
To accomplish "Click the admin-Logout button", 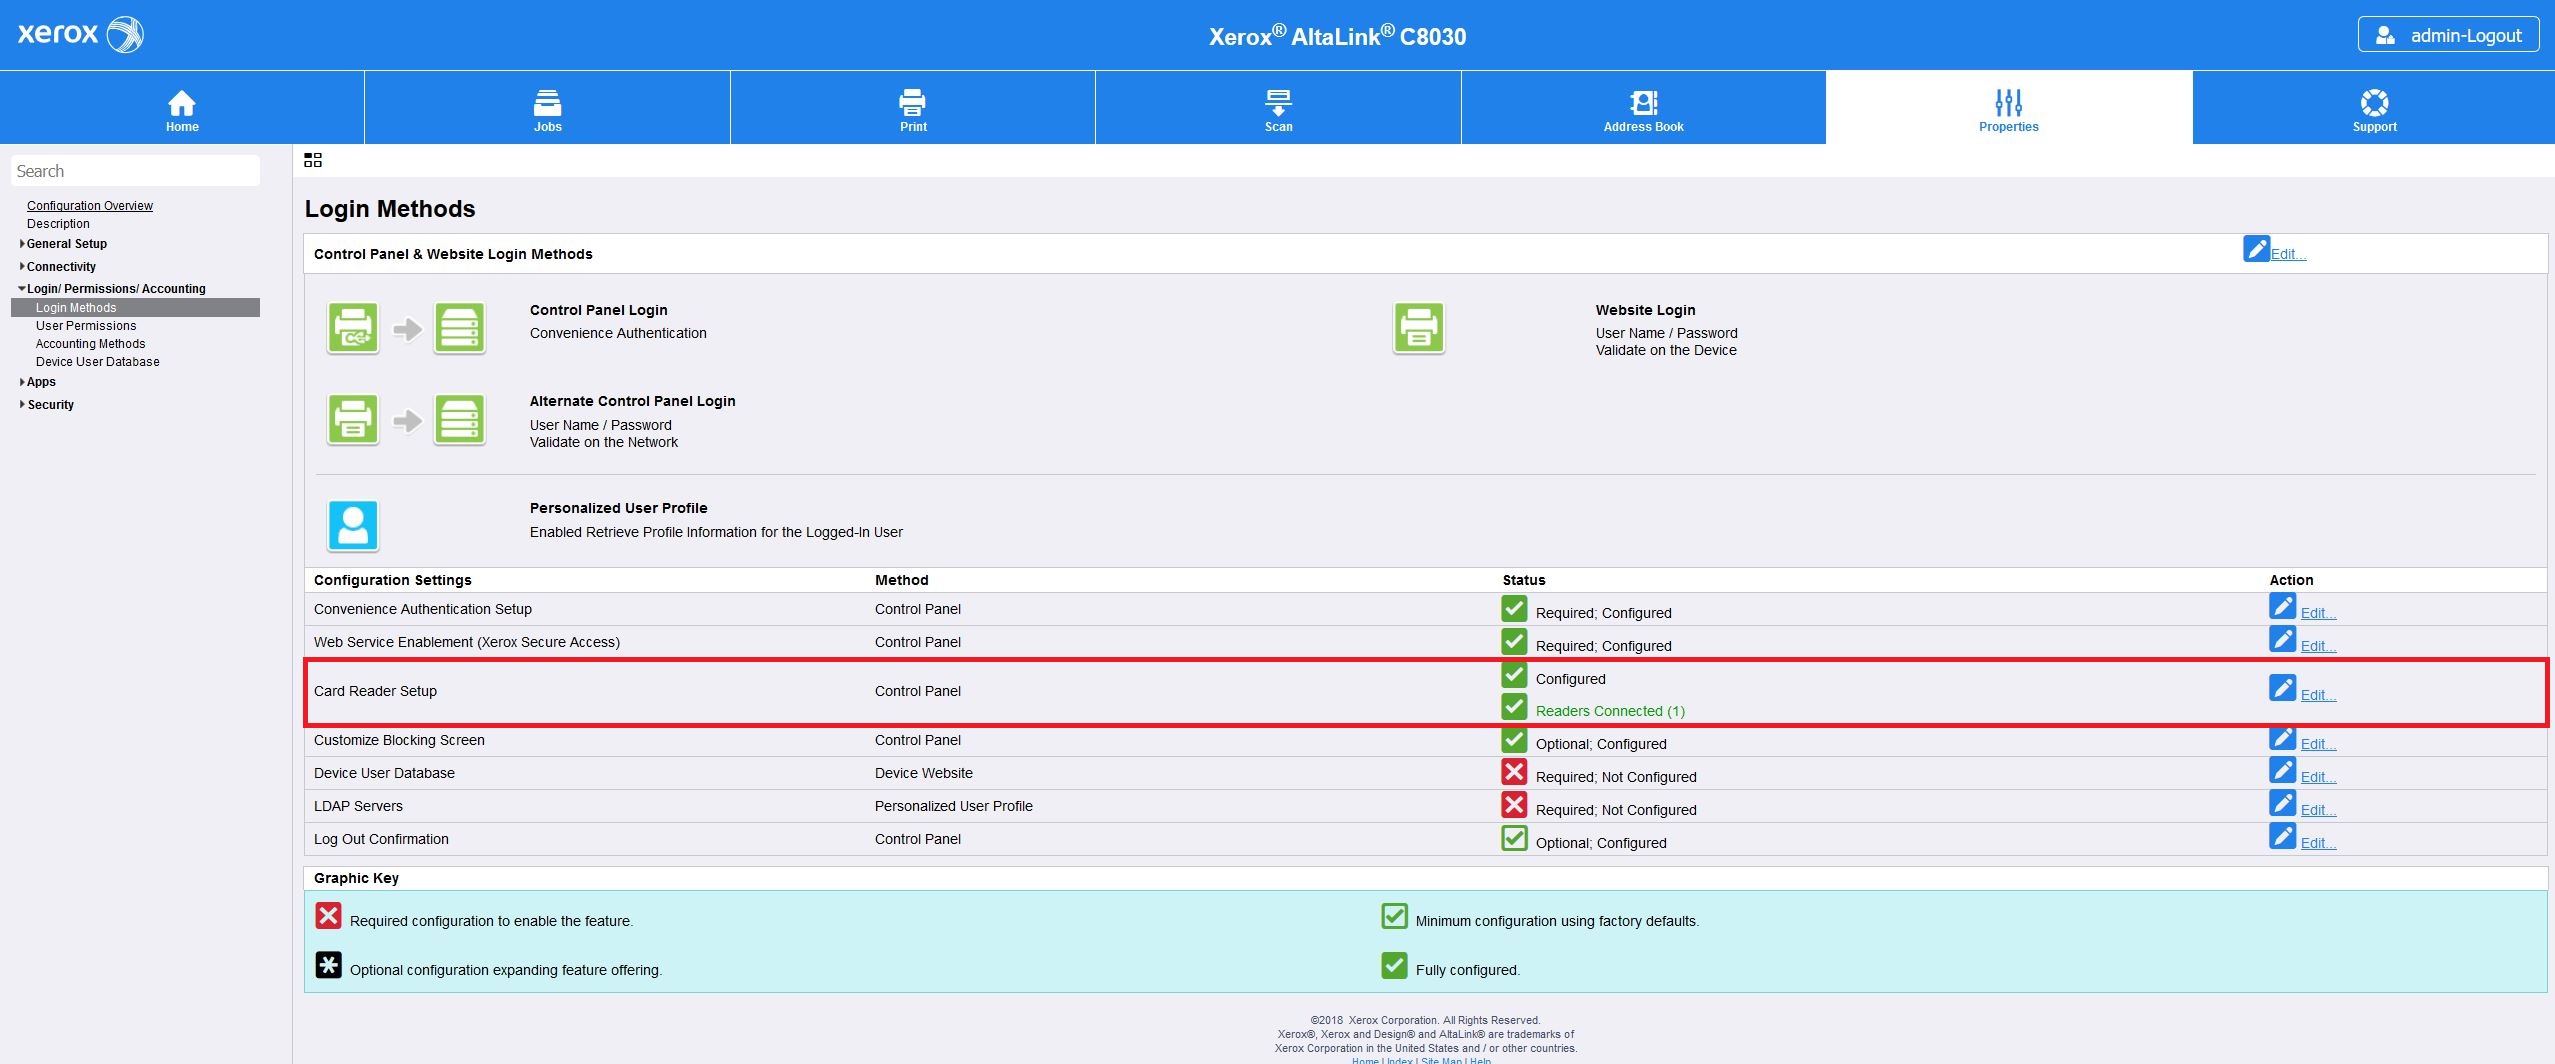I will (x=2448, y=35).
